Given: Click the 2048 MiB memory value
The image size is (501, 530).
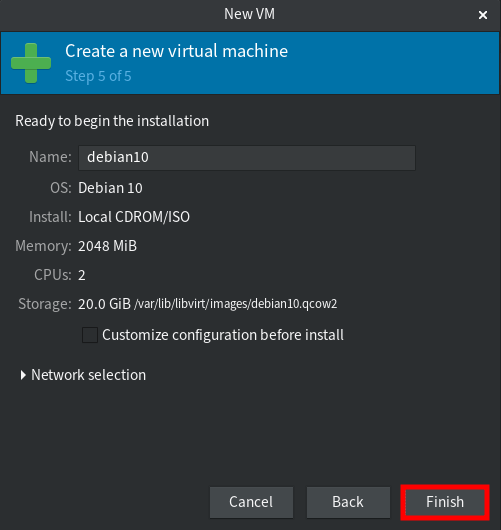Looking at the screenshot, I should [108, 246].
